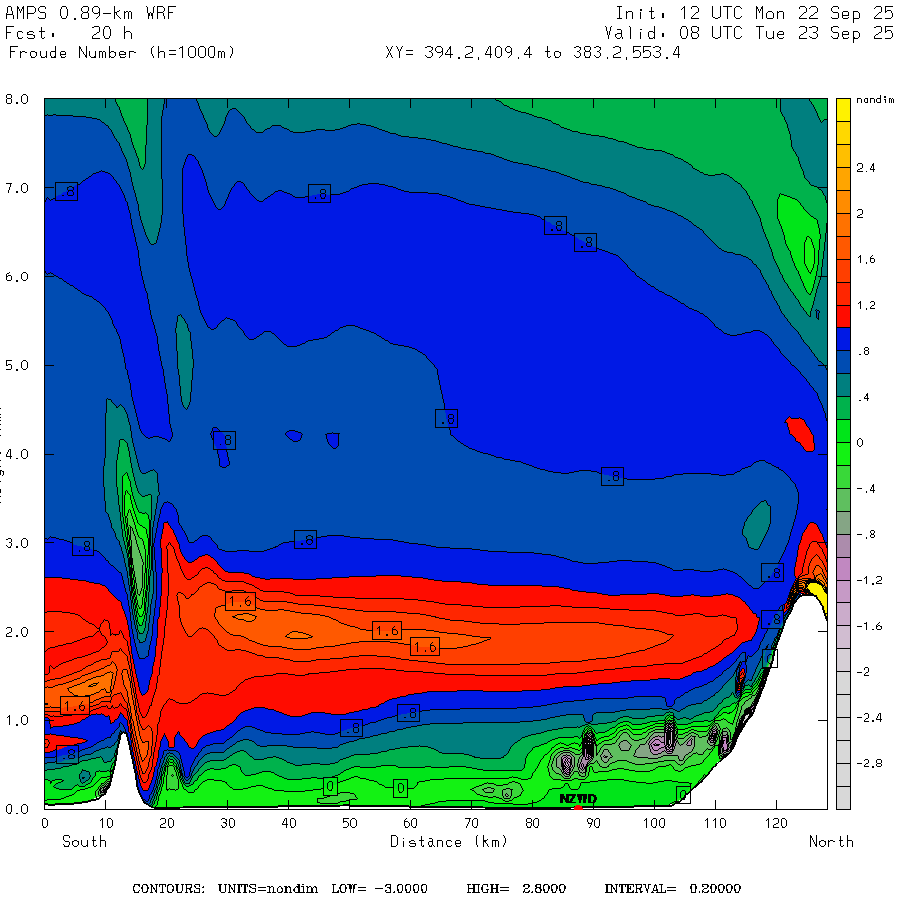Click the '80' distance axis tick label
Viewport: 900px width, 900px height.
532,823
